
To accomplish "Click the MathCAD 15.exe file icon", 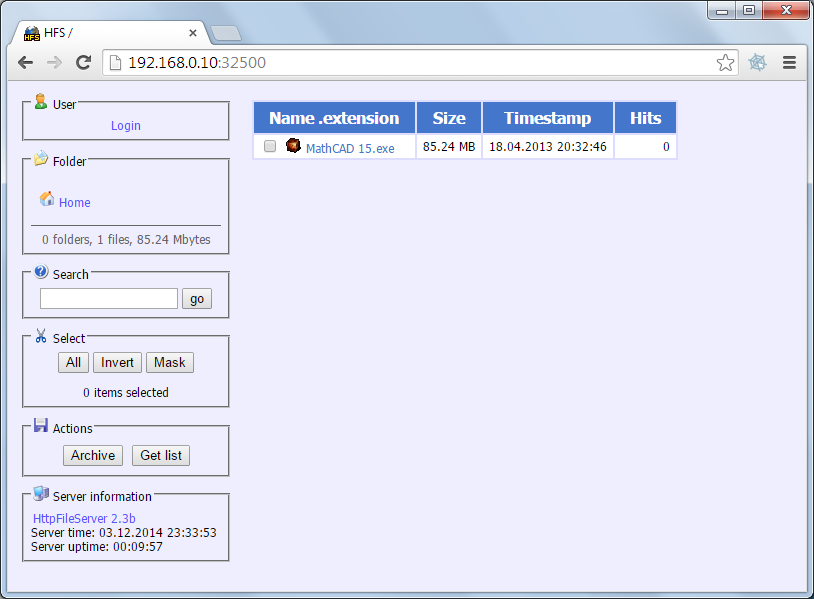I will pyautogui.click(x=293, y=145).
